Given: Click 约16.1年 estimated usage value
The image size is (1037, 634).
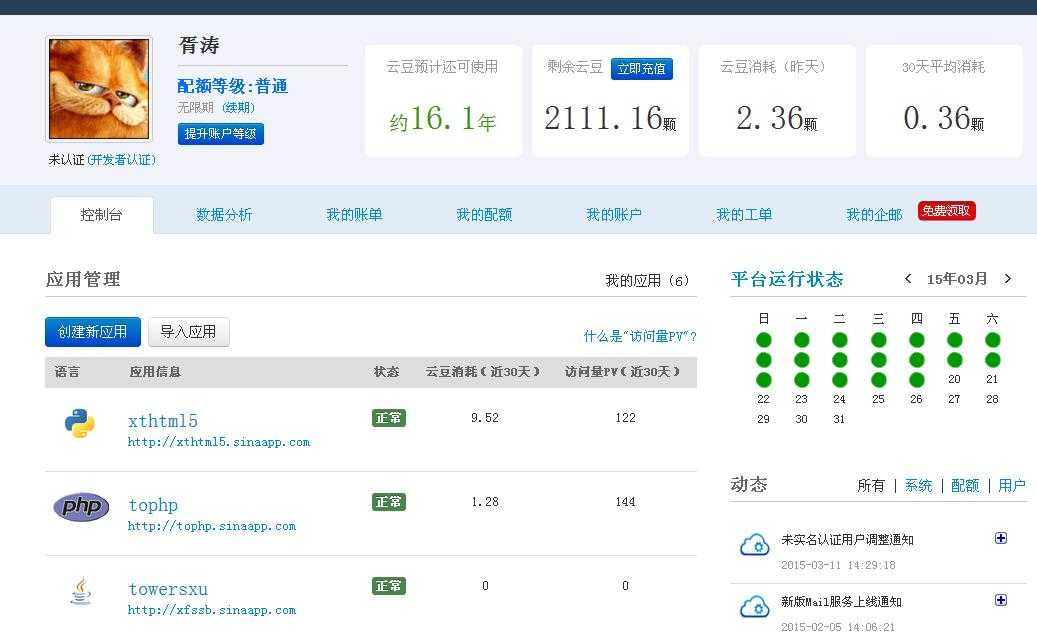Looking at the screenshot, I should (442, 120).
